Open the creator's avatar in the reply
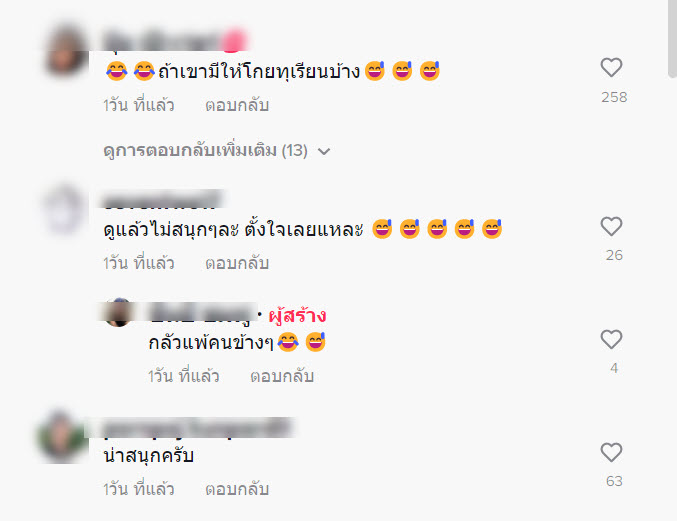The image size is (677, 521). pos(118,312)
